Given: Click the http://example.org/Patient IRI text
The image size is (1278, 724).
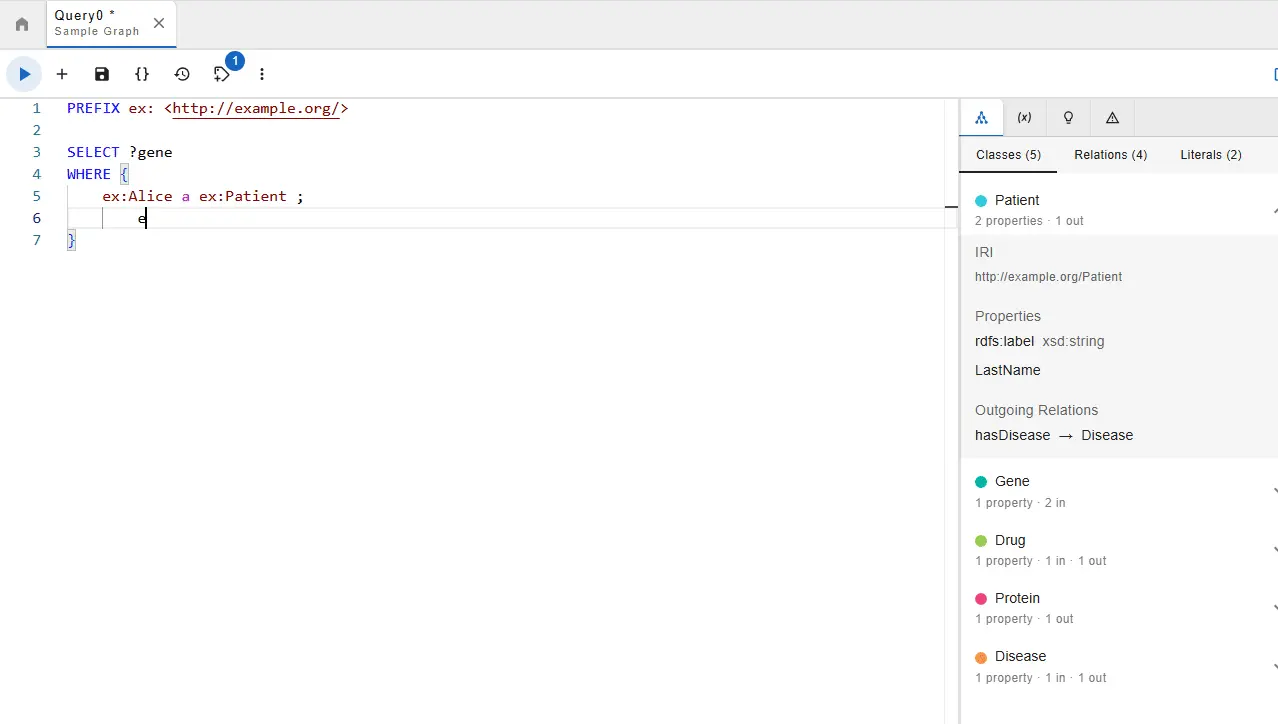Looking at the screenshot, I should (1048, 277).
